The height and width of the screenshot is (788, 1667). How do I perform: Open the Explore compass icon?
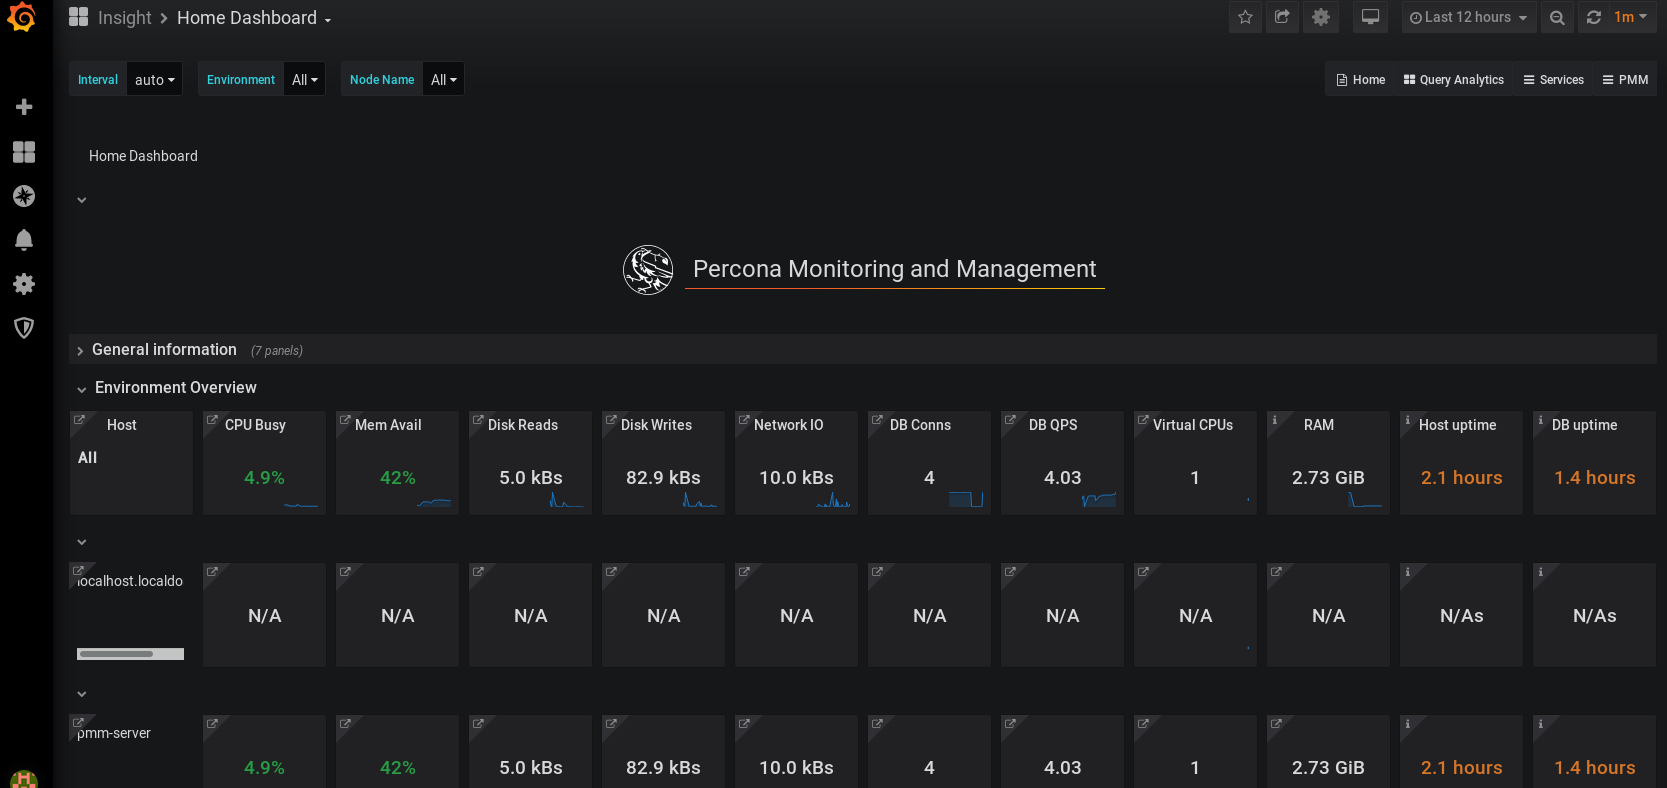24,196
